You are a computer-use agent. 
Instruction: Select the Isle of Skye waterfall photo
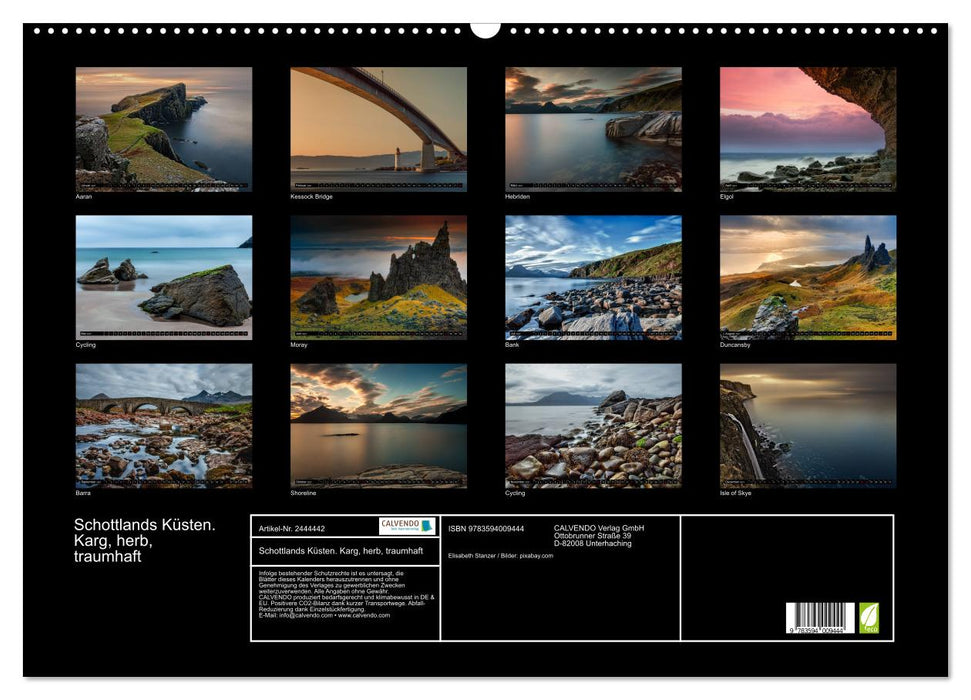[808, 426]
